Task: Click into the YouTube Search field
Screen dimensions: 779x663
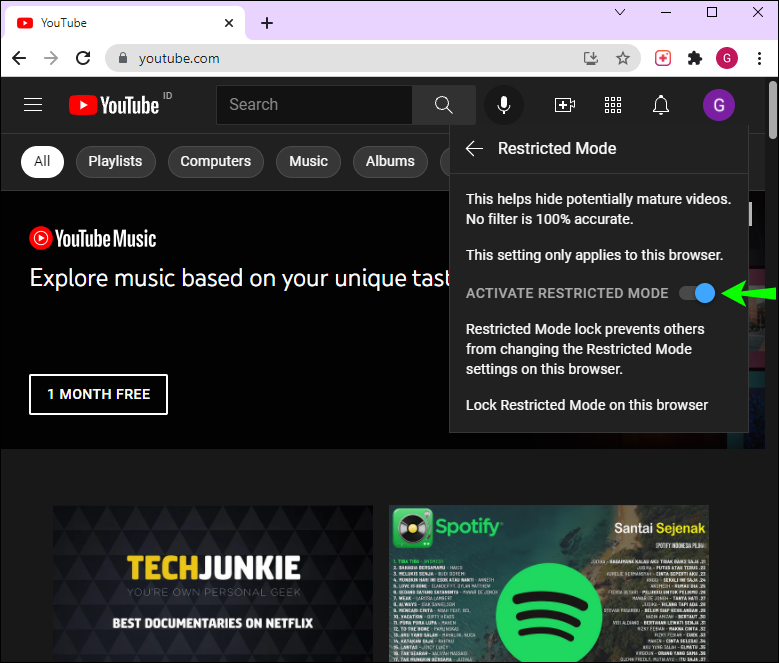Action: 314,105
